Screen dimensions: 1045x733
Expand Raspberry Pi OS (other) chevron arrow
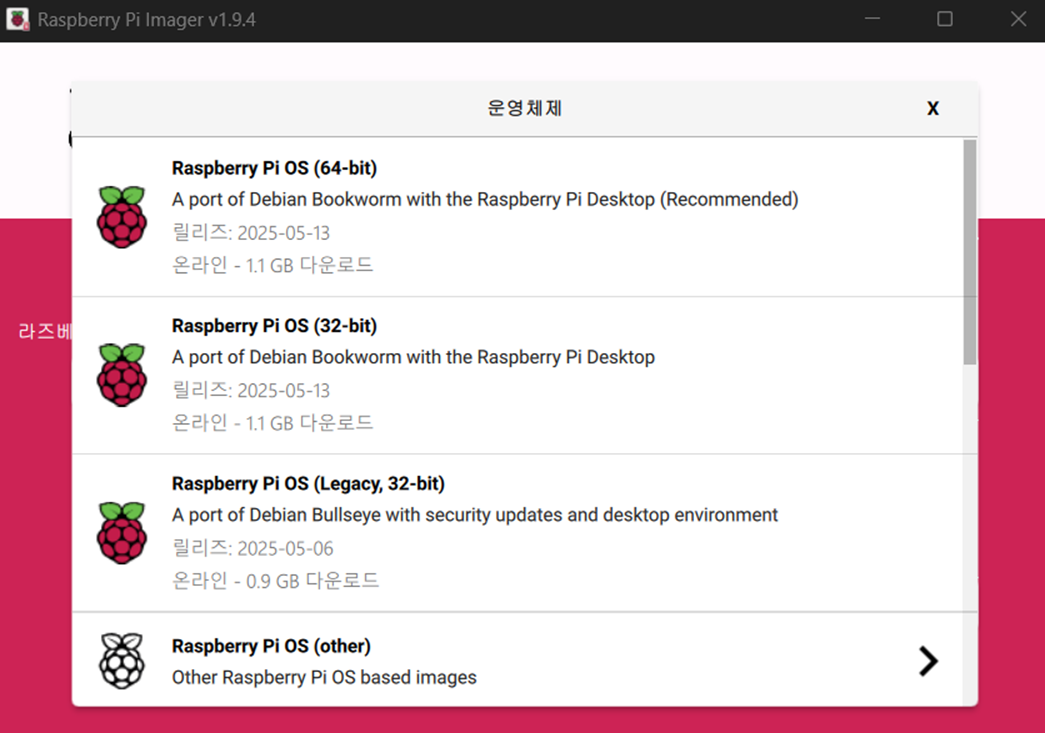[928, 661]
